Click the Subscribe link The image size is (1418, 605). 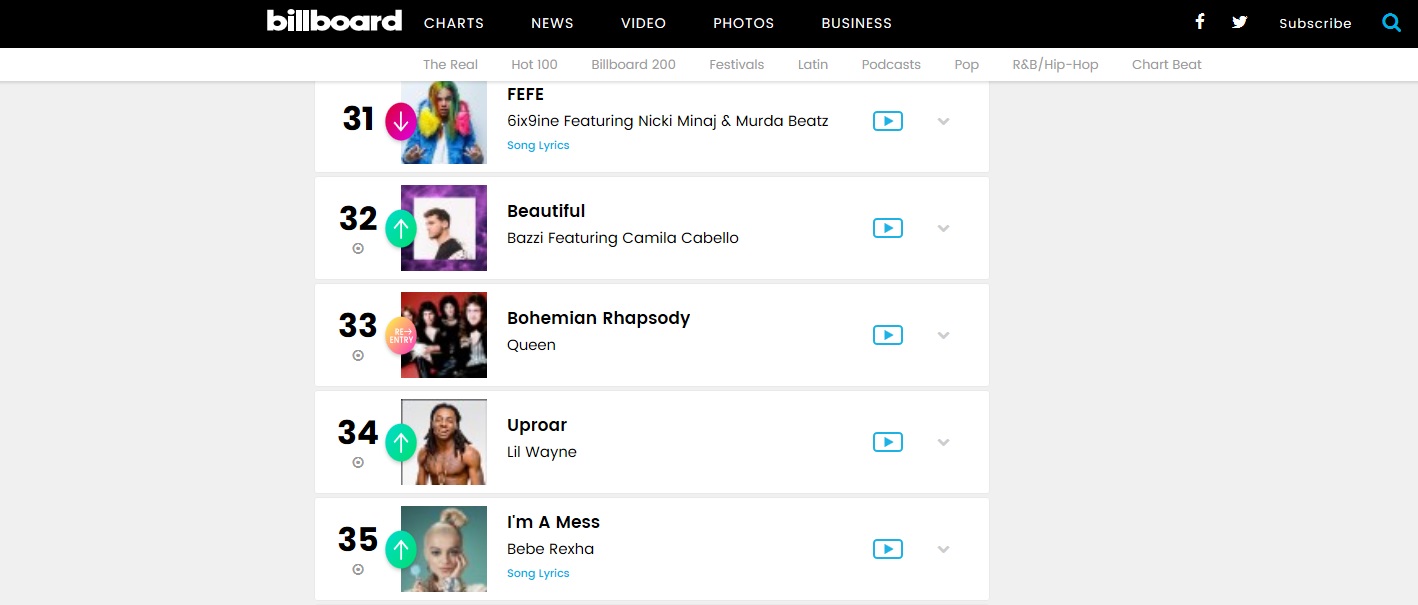[x=1315, y=23]
